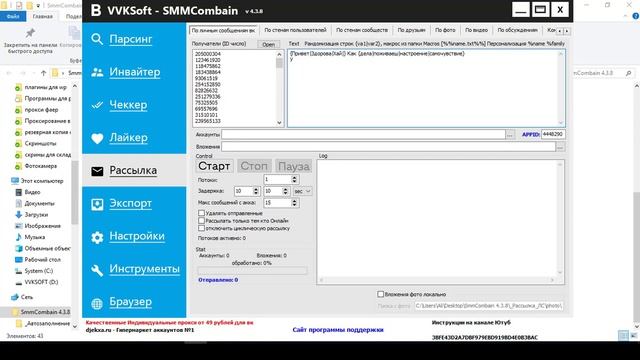
Task: Click the Старт button
Action: pyautogui.click(x=214, y=166)
